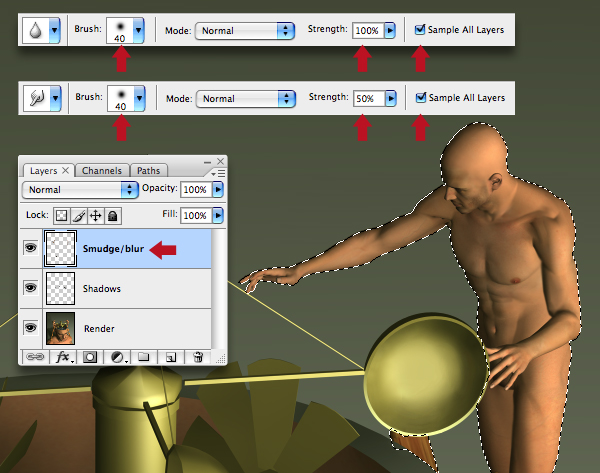This screenshot has width=600, height=473.
Task: Click the 100% Strength field in Blur bar
Action: [x=368, y=30]
